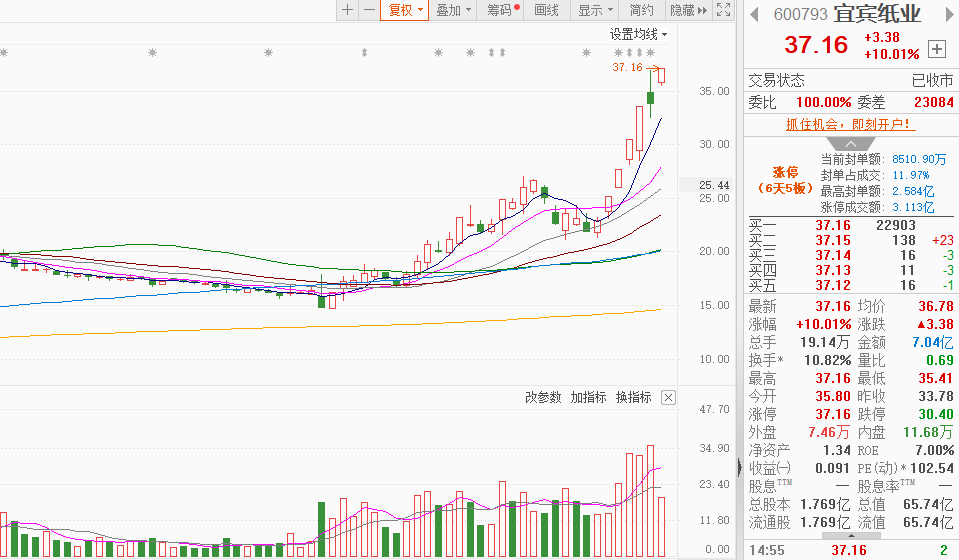Go to previous stock arrow
This screenshot has width=959, height=560.
tap(754, 14)
